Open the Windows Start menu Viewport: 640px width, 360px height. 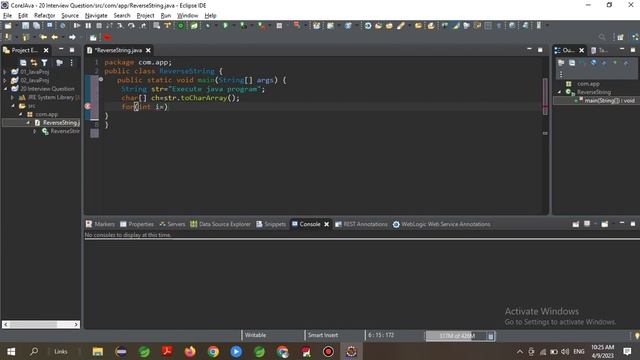(11, 351)
